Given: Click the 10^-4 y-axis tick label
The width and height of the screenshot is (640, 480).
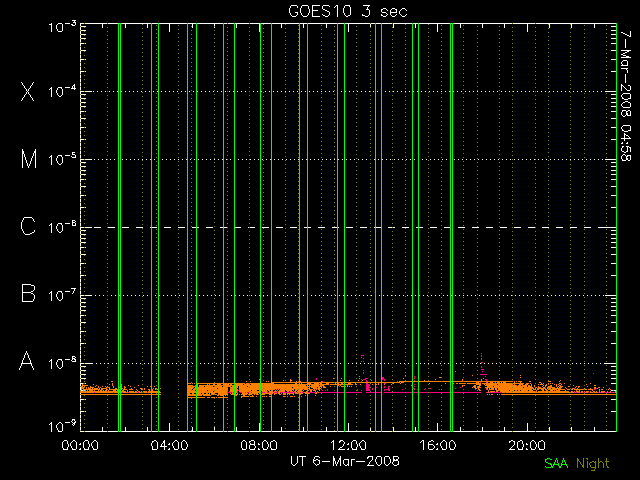Looking at the screenshot, I should tap(62, 91).
